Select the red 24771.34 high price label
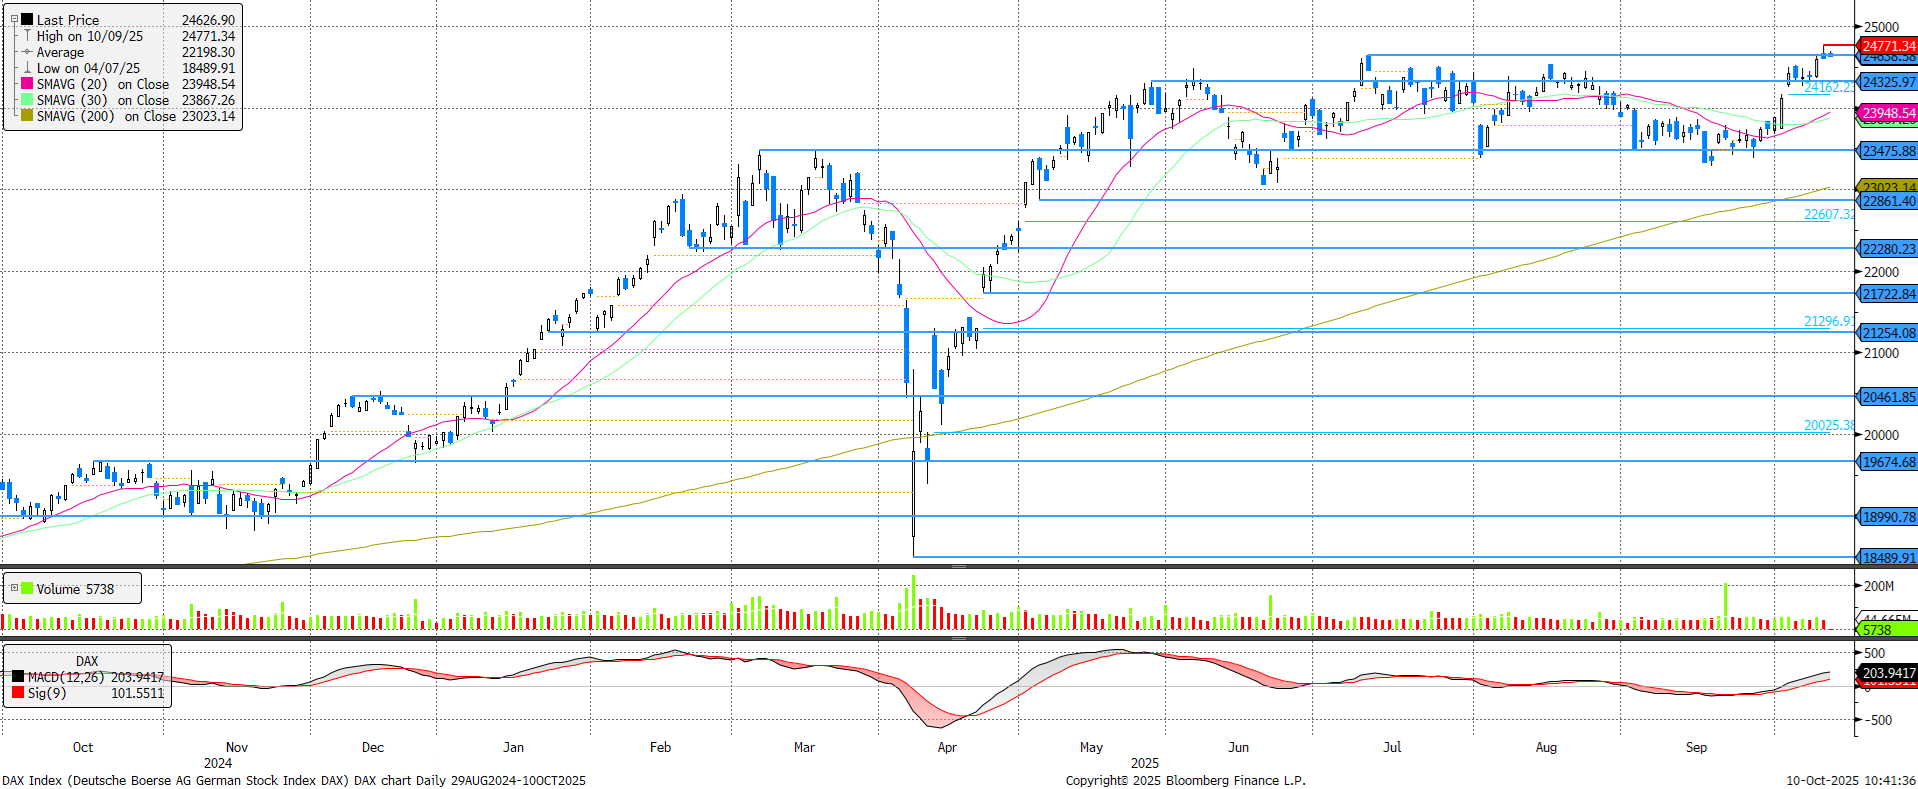The height and width of the screenshot is (789, 1918). pyautogui.click(x=1887, y=46)
